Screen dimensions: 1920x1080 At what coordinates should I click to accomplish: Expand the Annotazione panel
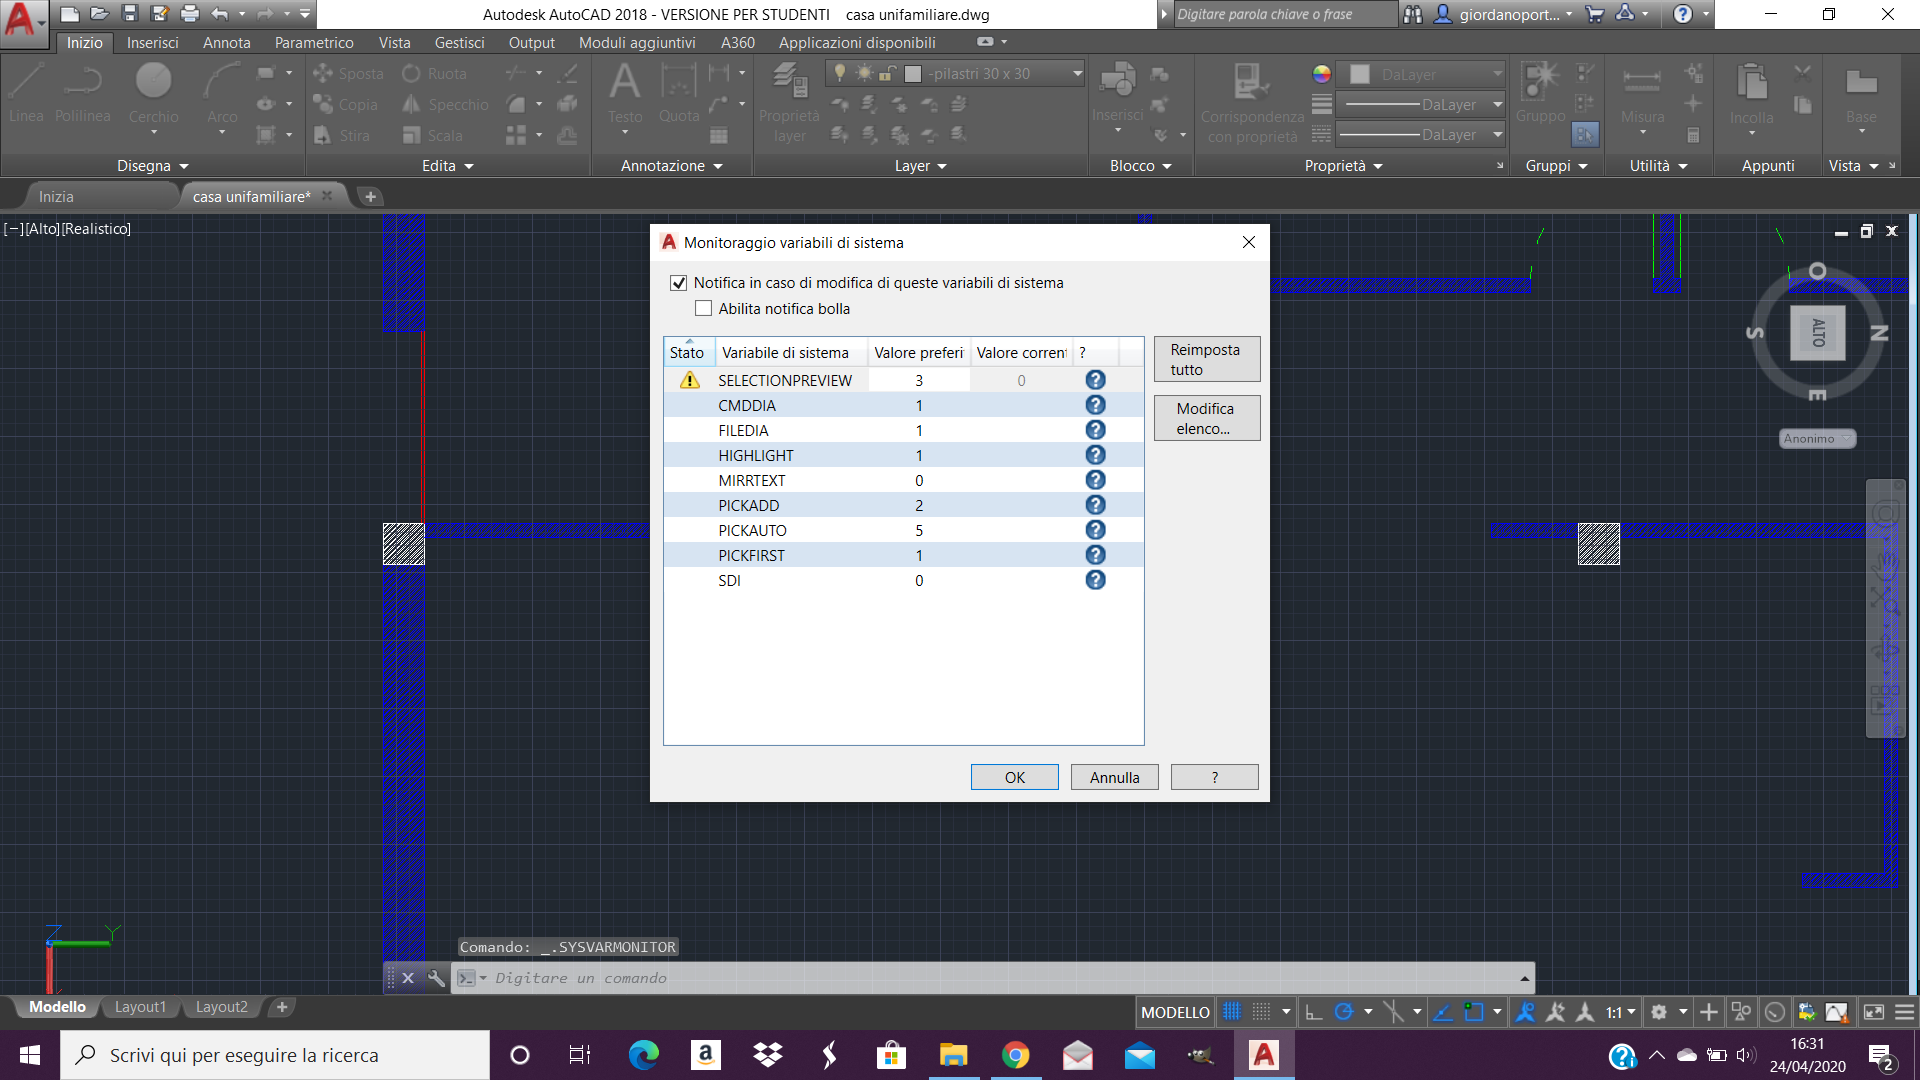point(671,166)
